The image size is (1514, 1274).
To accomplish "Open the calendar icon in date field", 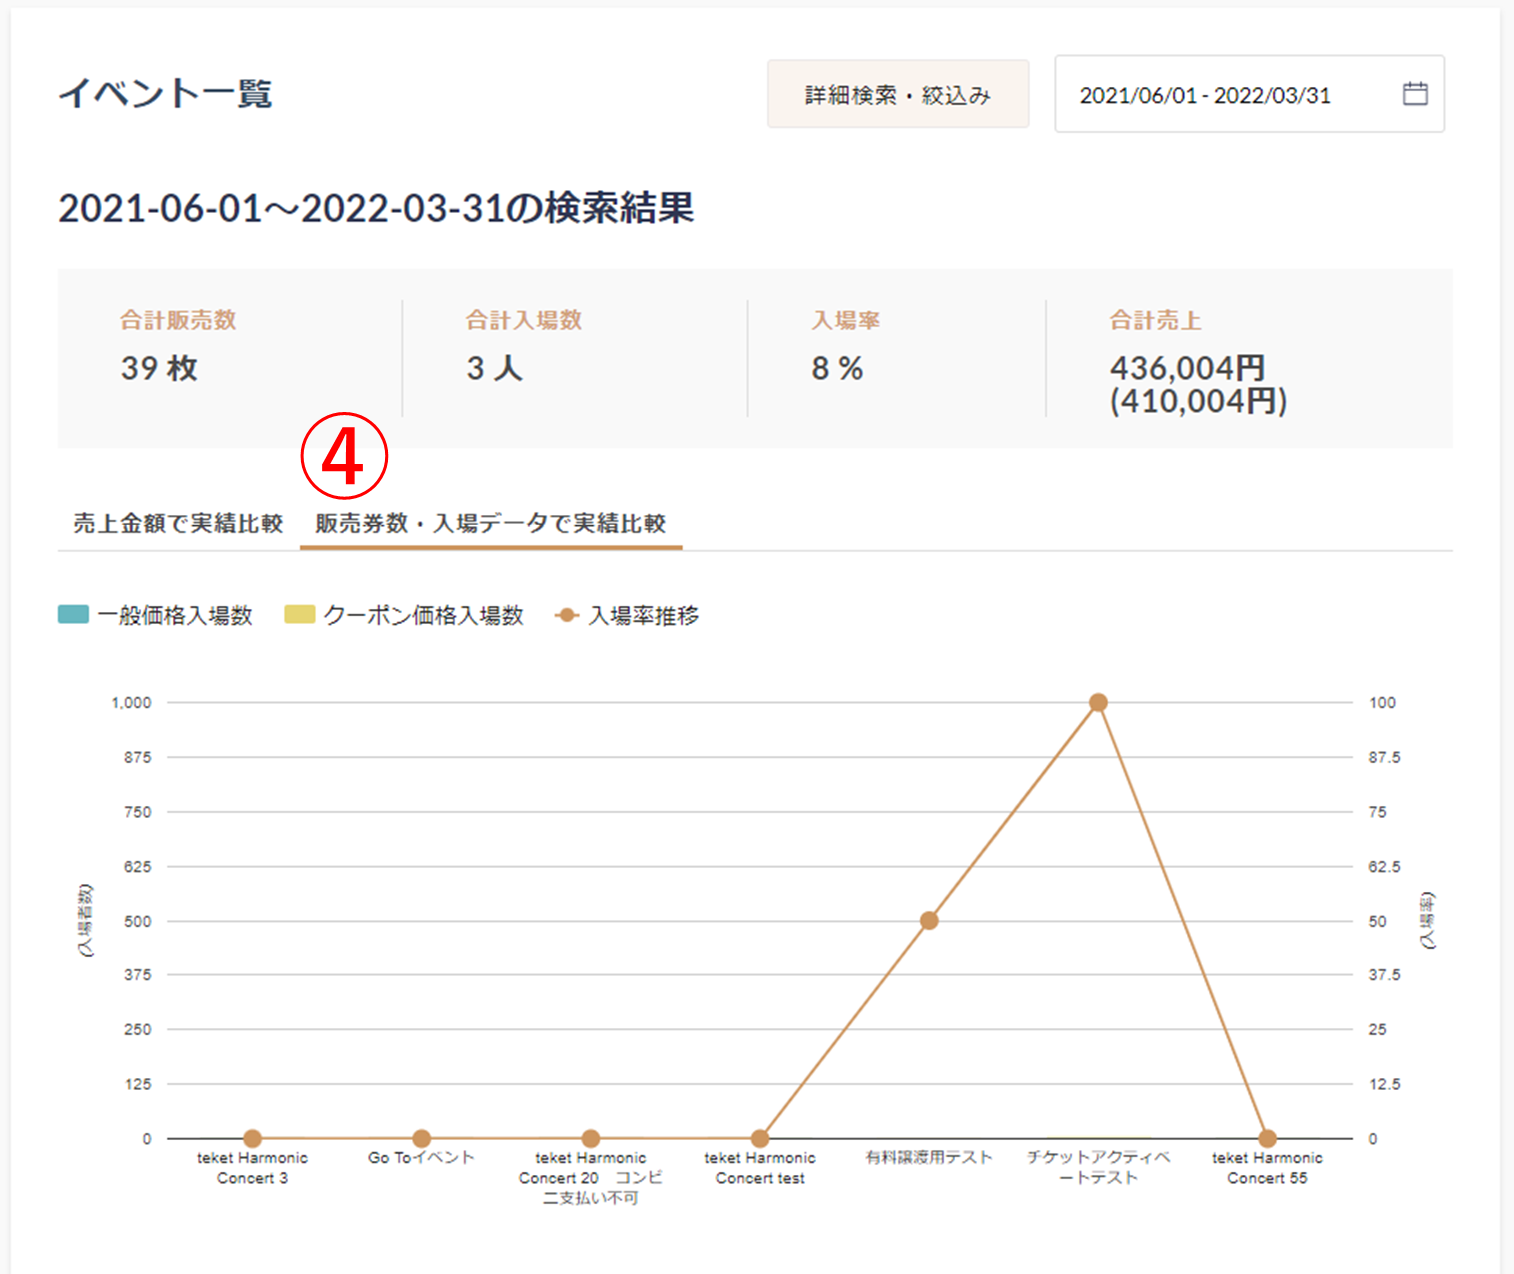I will 1414,93.
